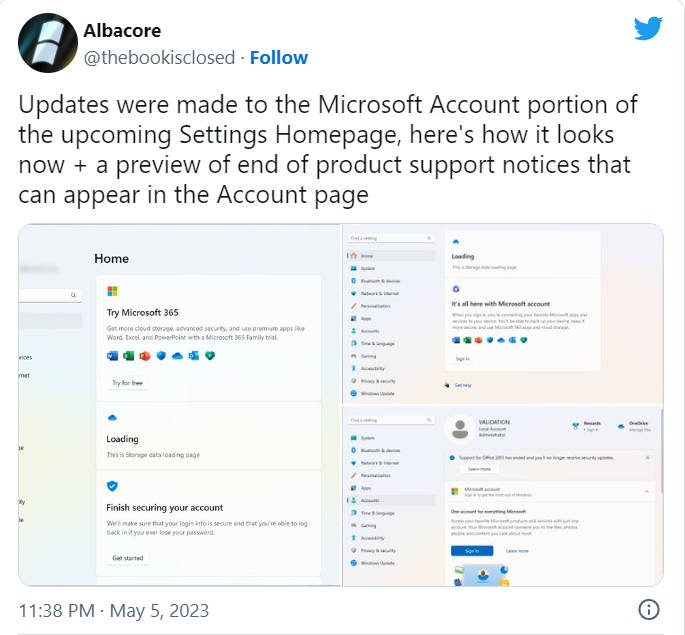Open the tweet timestamp 11:38 PM May 5, 2023
This screenshot has height=635, width=685.
(x=114, y=610)
